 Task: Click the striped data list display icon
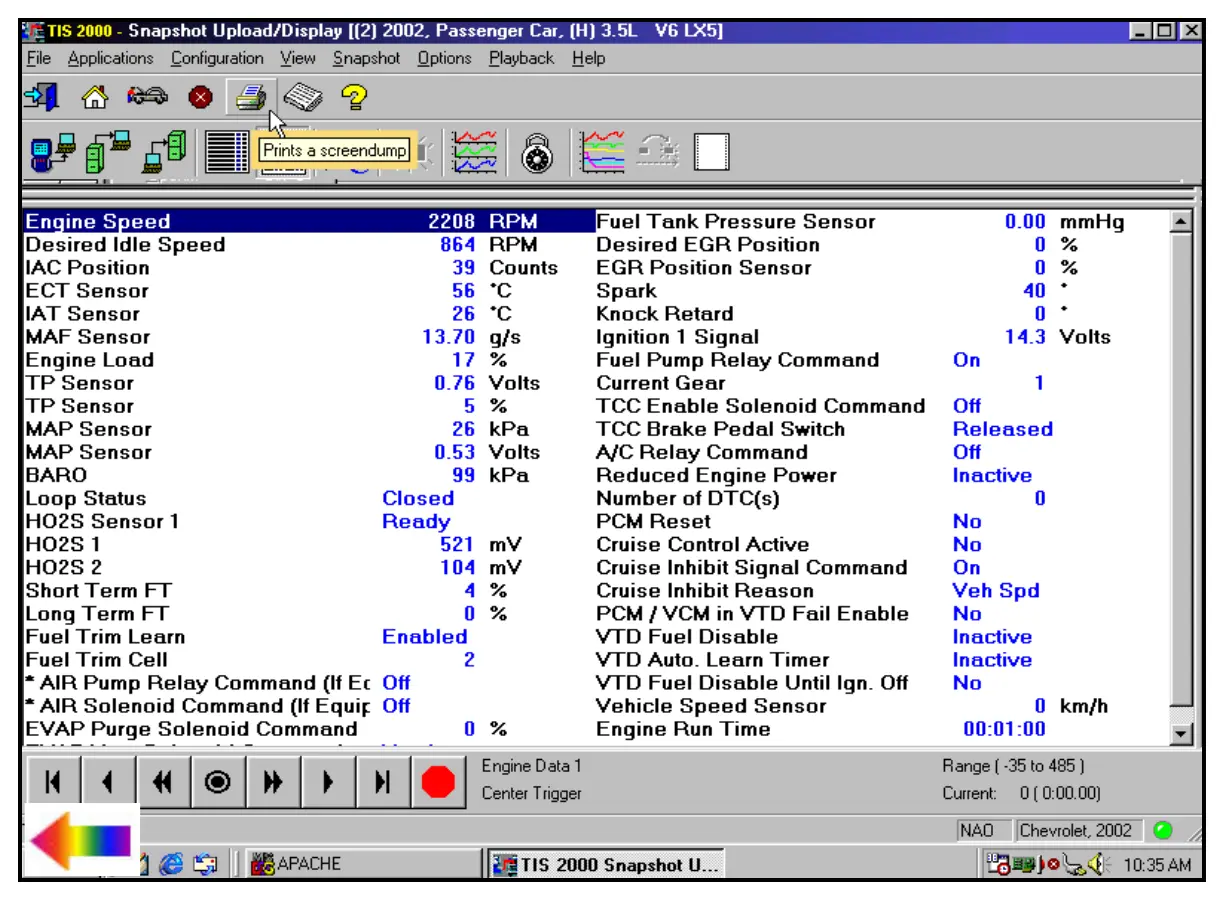tap(226, 153)
